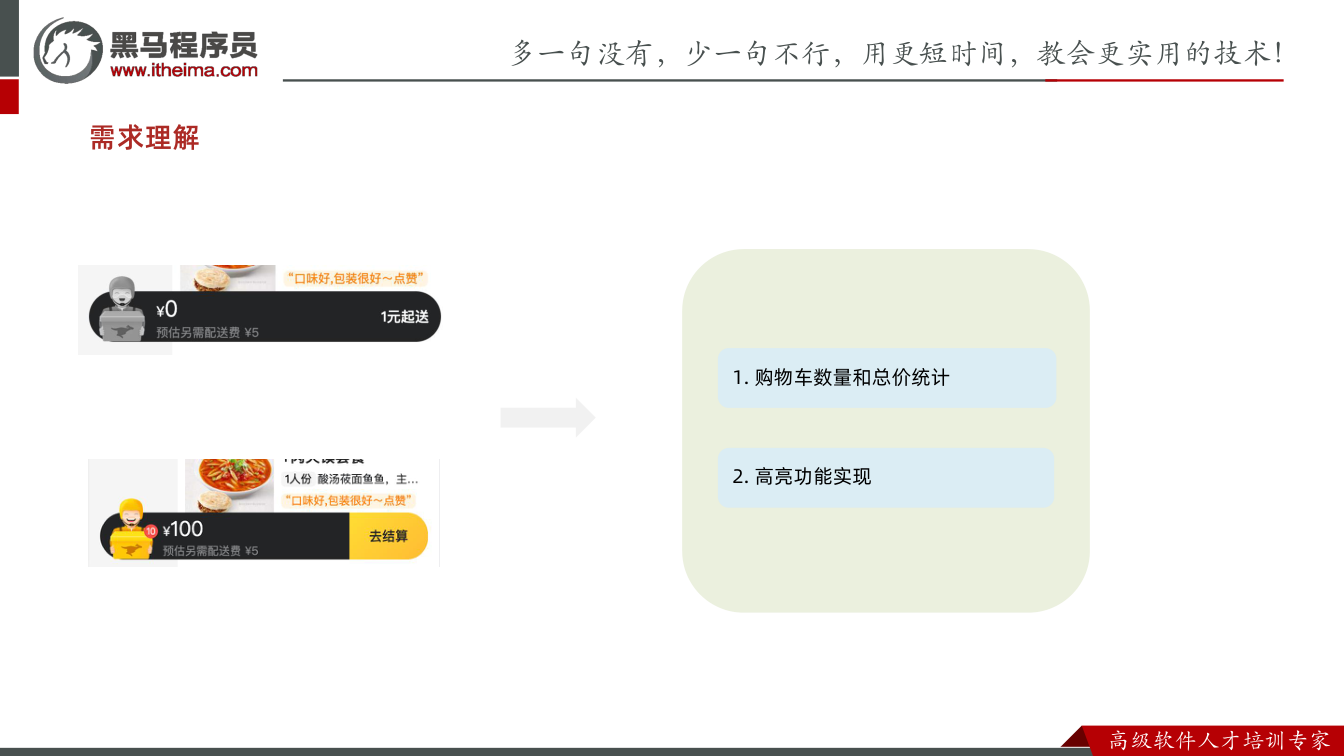Click the ¥0 cart total
Viewport: 1344px width, 756px height.
167,310
